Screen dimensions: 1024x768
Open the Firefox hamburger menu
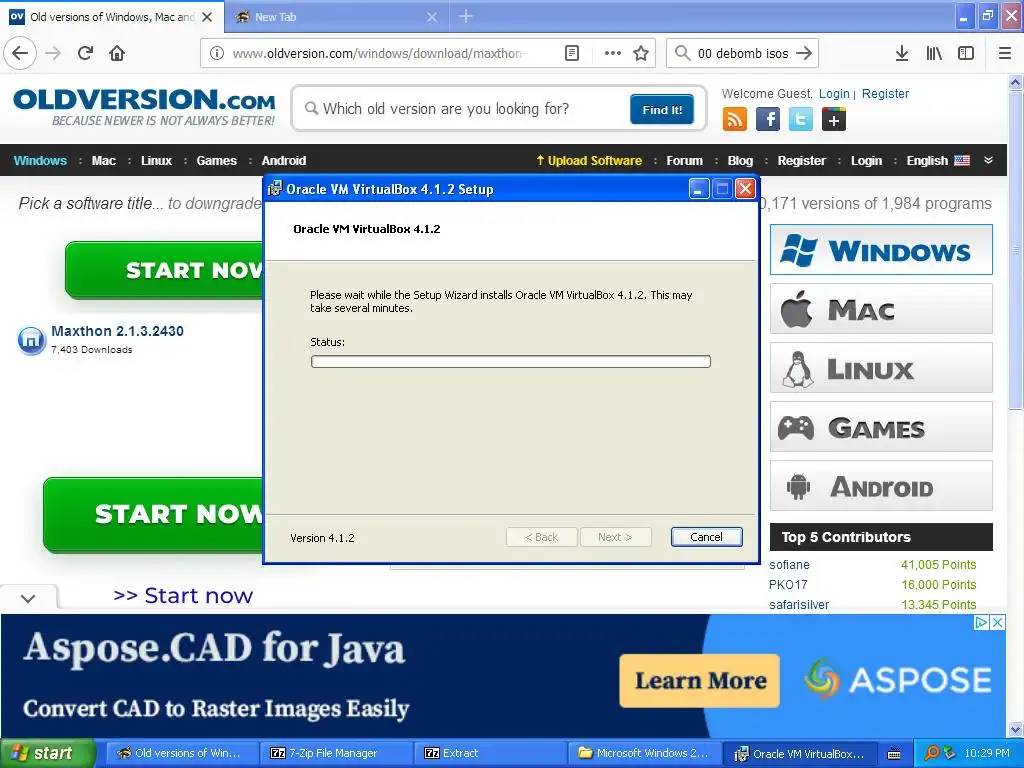[x=1005, y=53]
